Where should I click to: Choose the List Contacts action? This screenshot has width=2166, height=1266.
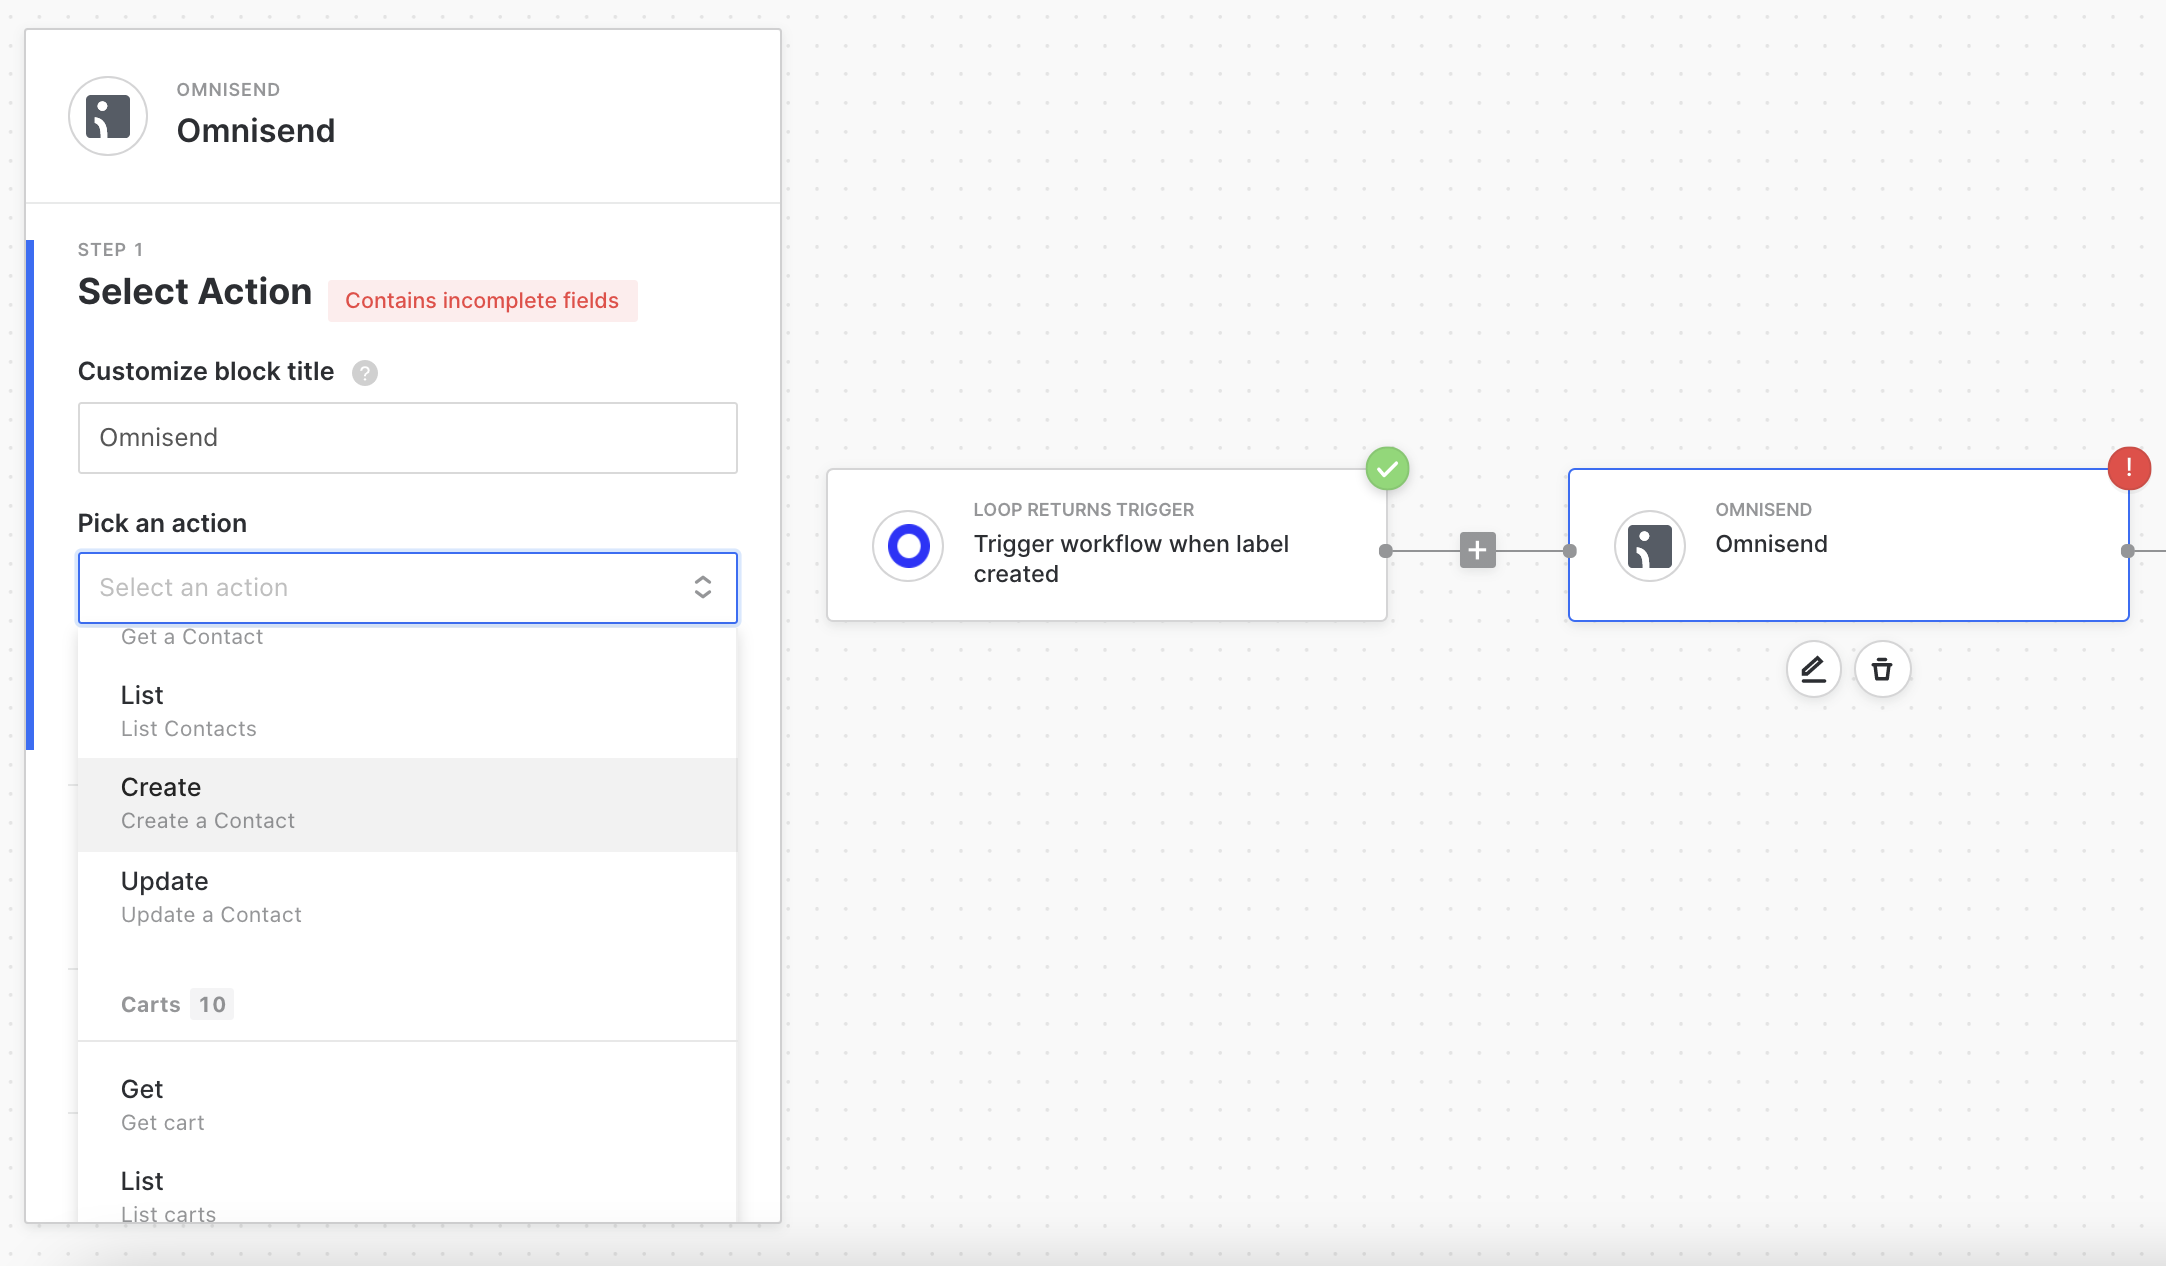click(408, 711)
